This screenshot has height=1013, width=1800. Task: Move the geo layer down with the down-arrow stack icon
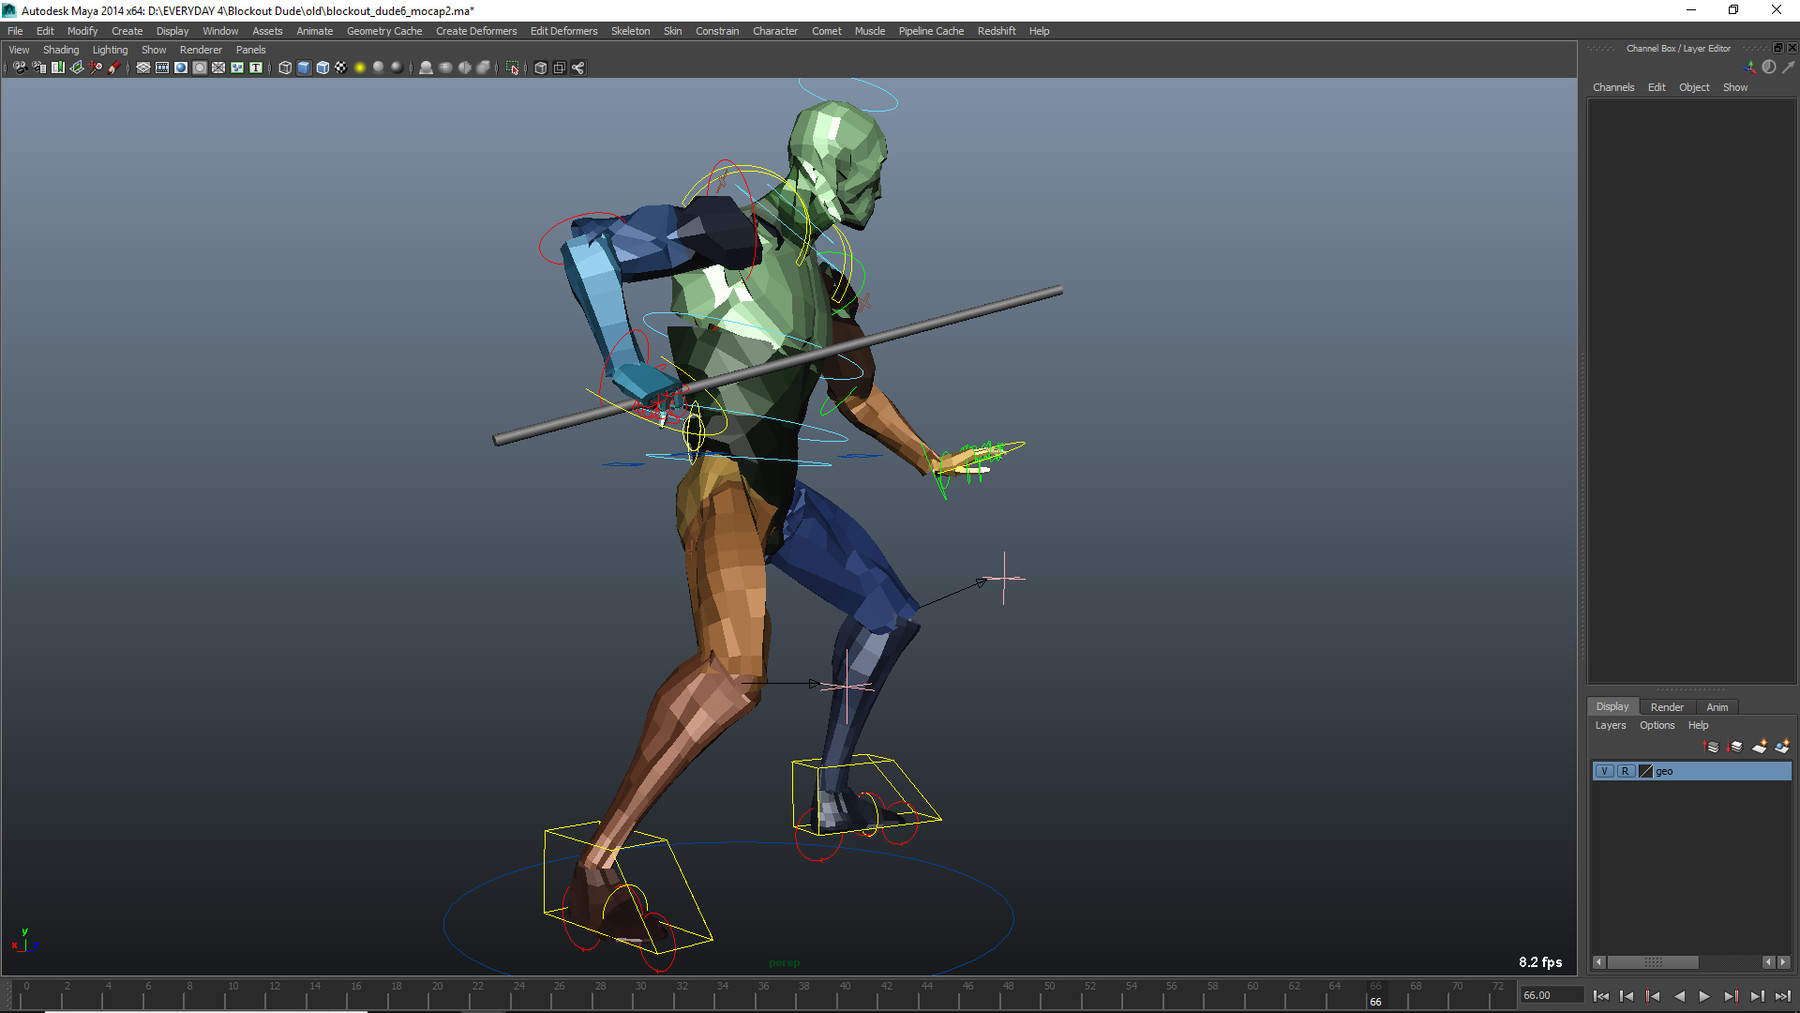(1734, 747)
